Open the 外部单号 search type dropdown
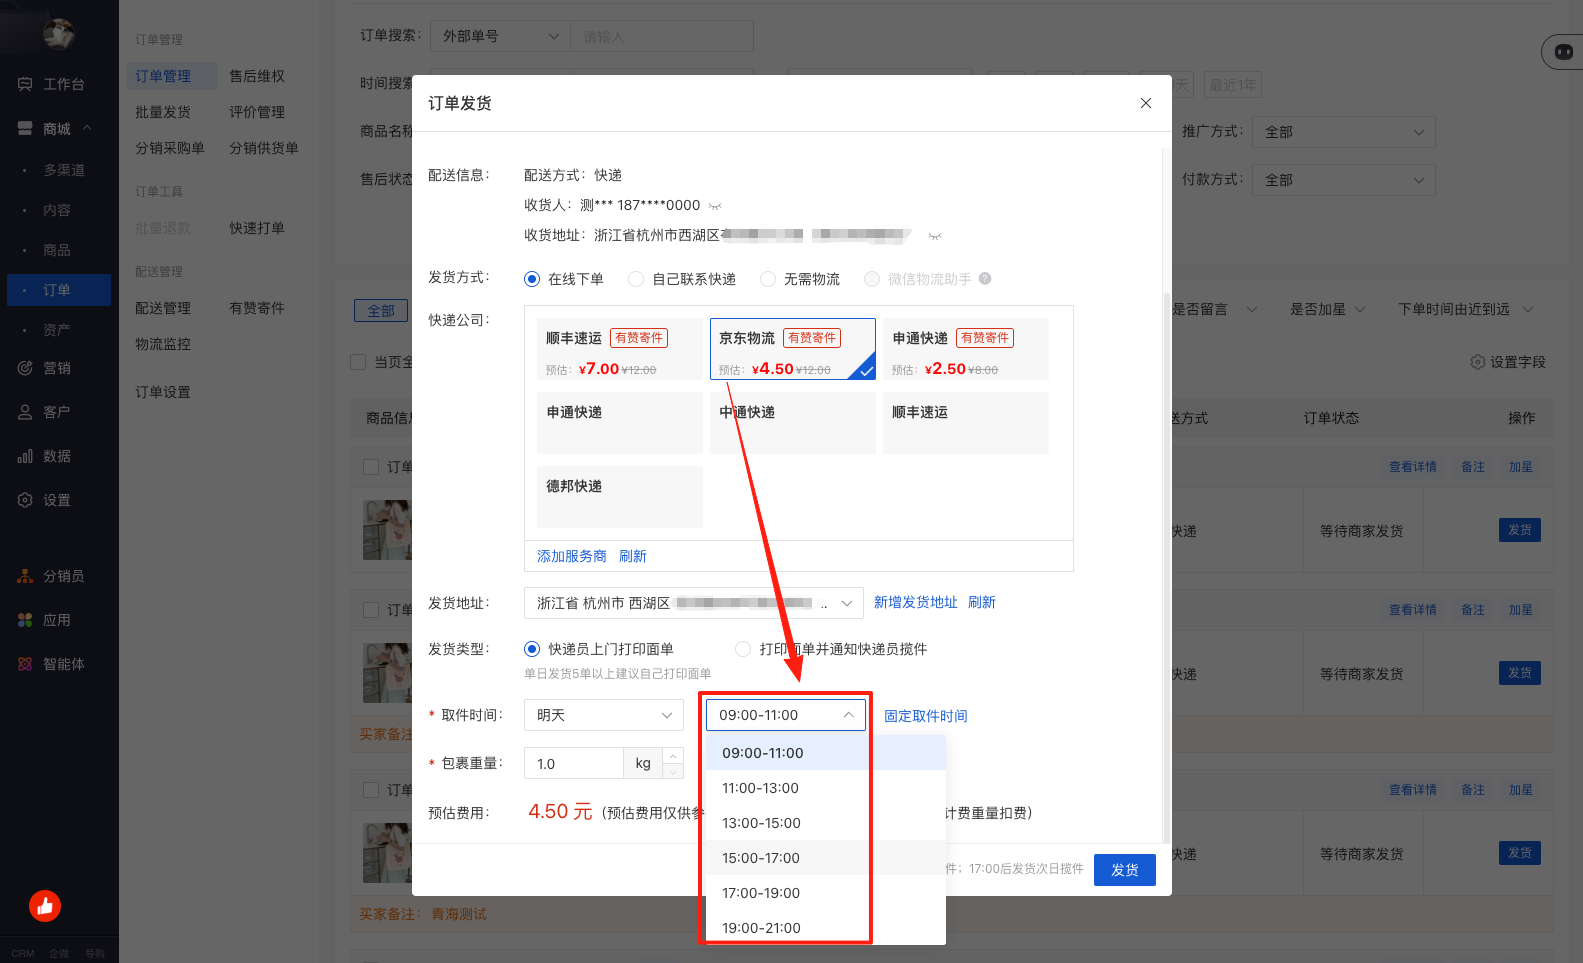1583x963 pixels. (x=500, y=36)
